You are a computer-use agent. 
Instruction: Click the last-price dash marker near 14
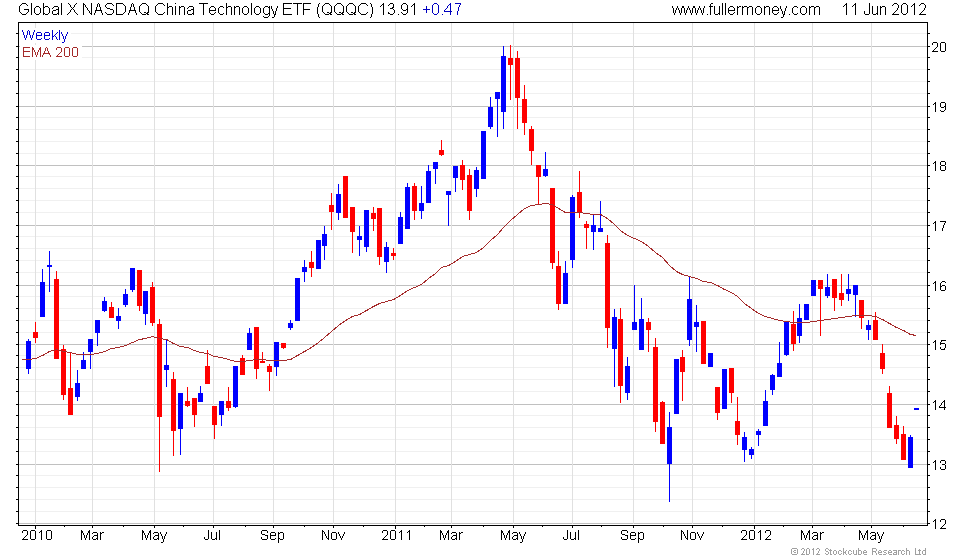coord(917,409)
